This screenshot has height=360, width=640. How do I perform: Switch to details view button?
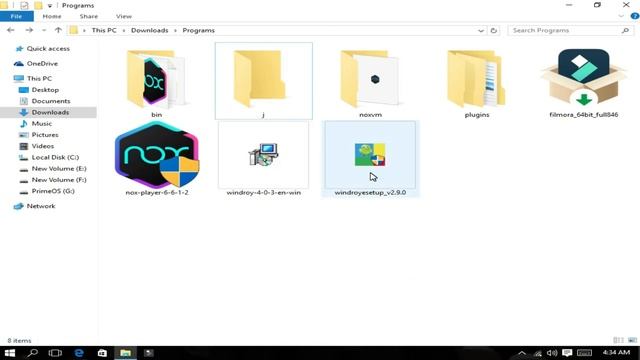[x=618, y=340]
